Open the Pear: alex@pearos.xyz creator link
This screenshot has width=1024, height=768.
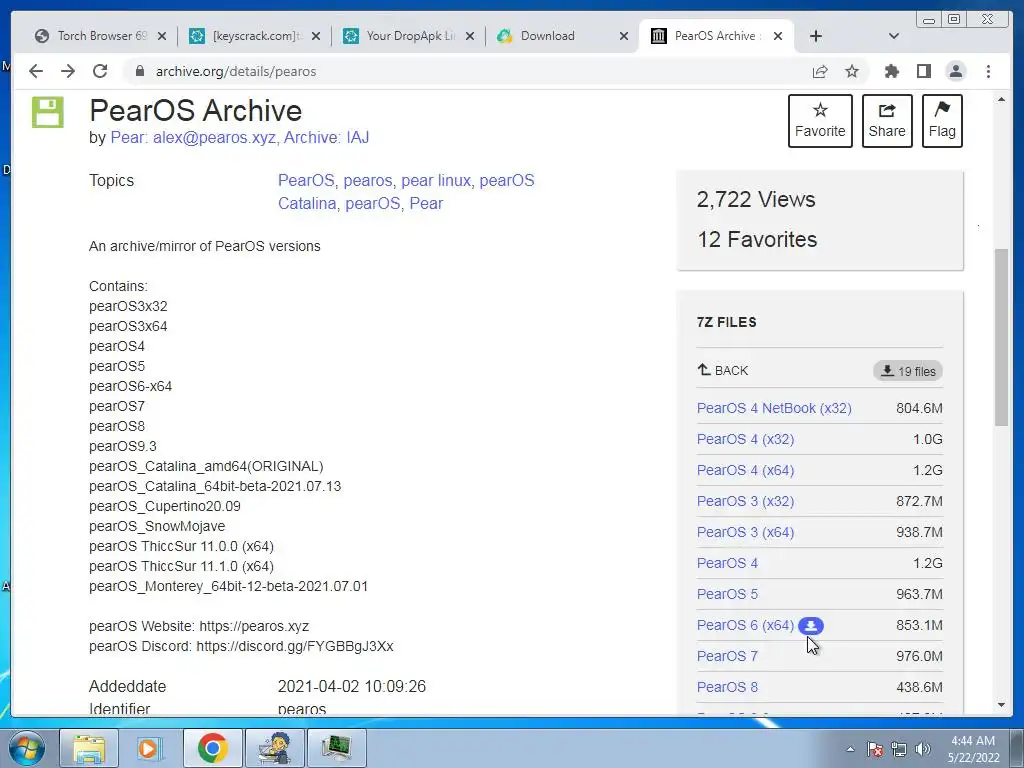(193, 137)
